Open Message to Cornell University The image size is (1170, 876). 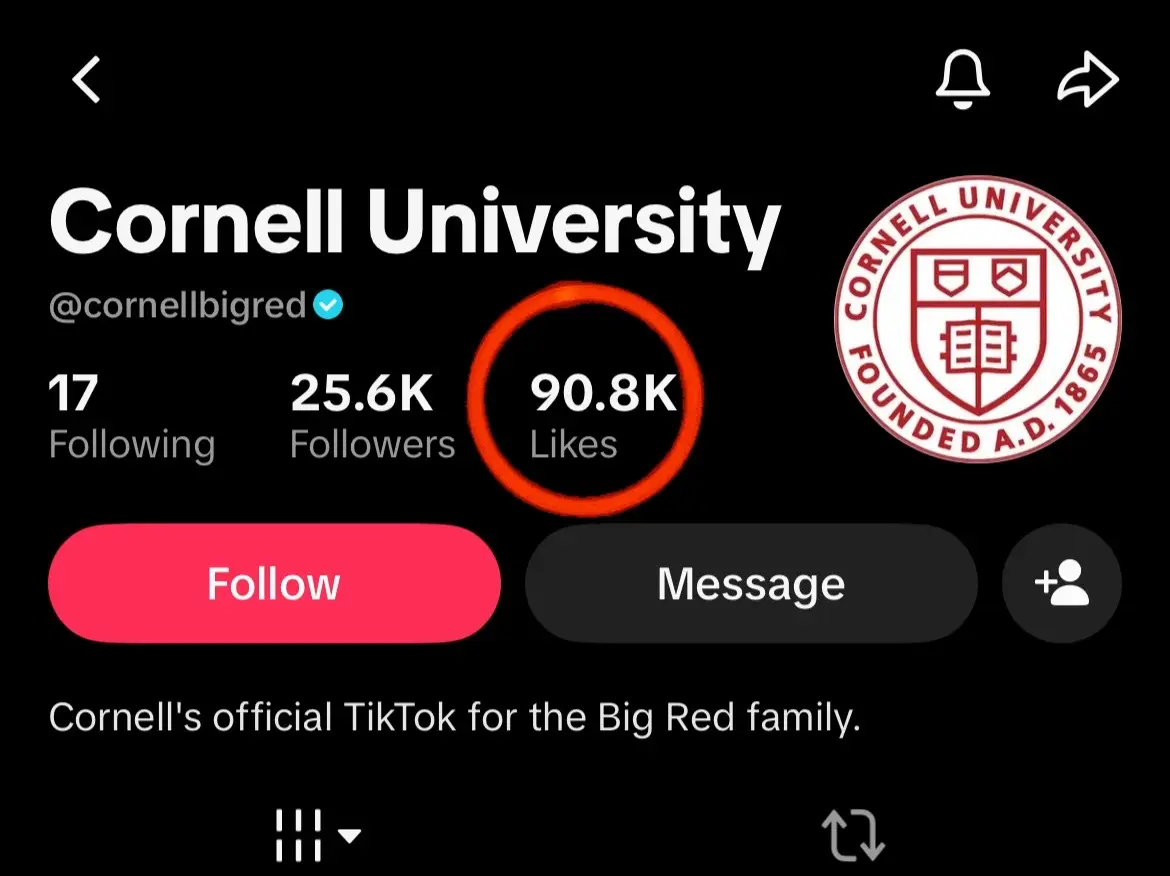pos(751,583)
